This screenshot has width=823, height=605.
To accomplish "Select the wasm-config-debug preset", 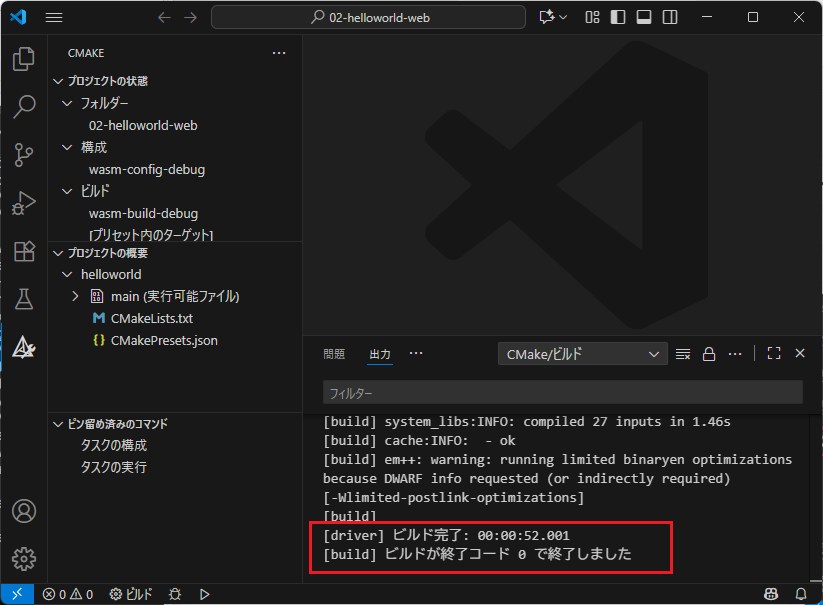I will click(147, 169).
